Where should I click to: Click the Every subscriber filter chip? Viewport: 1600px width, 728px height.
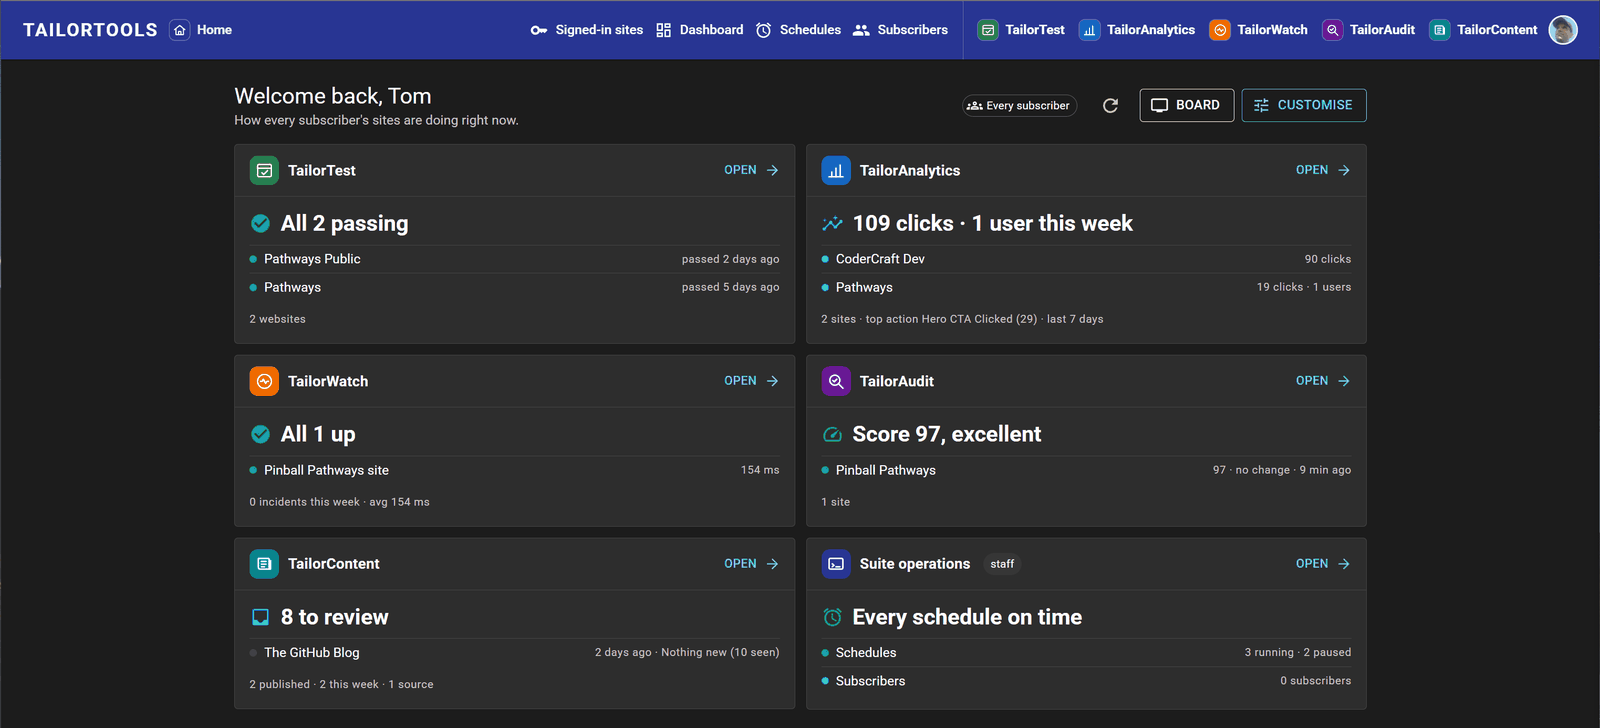[x=1019, y=105]
